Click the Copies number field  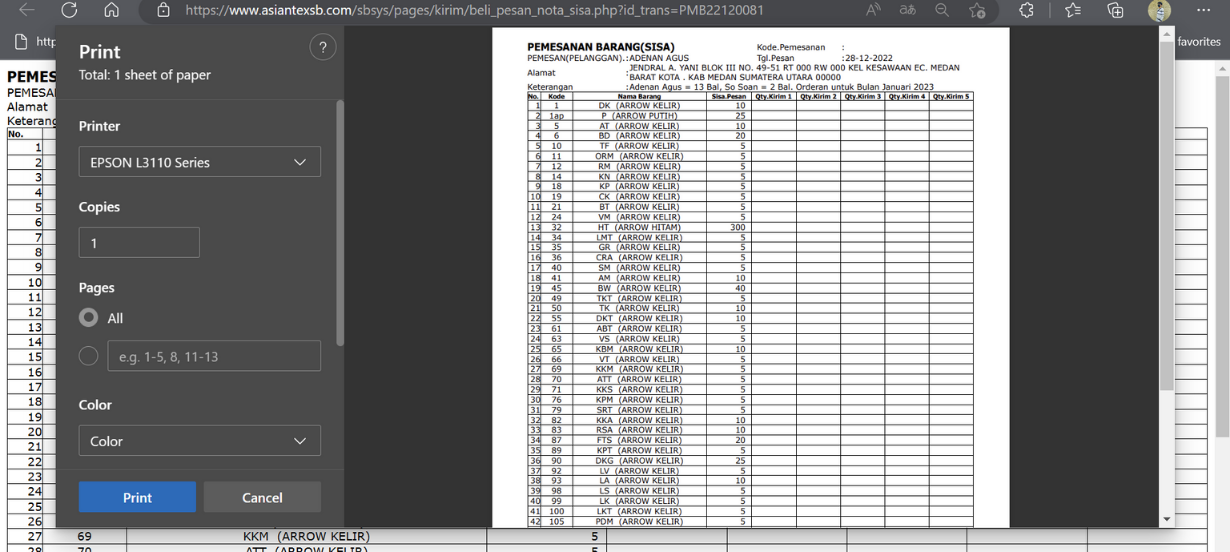point(139,243)
